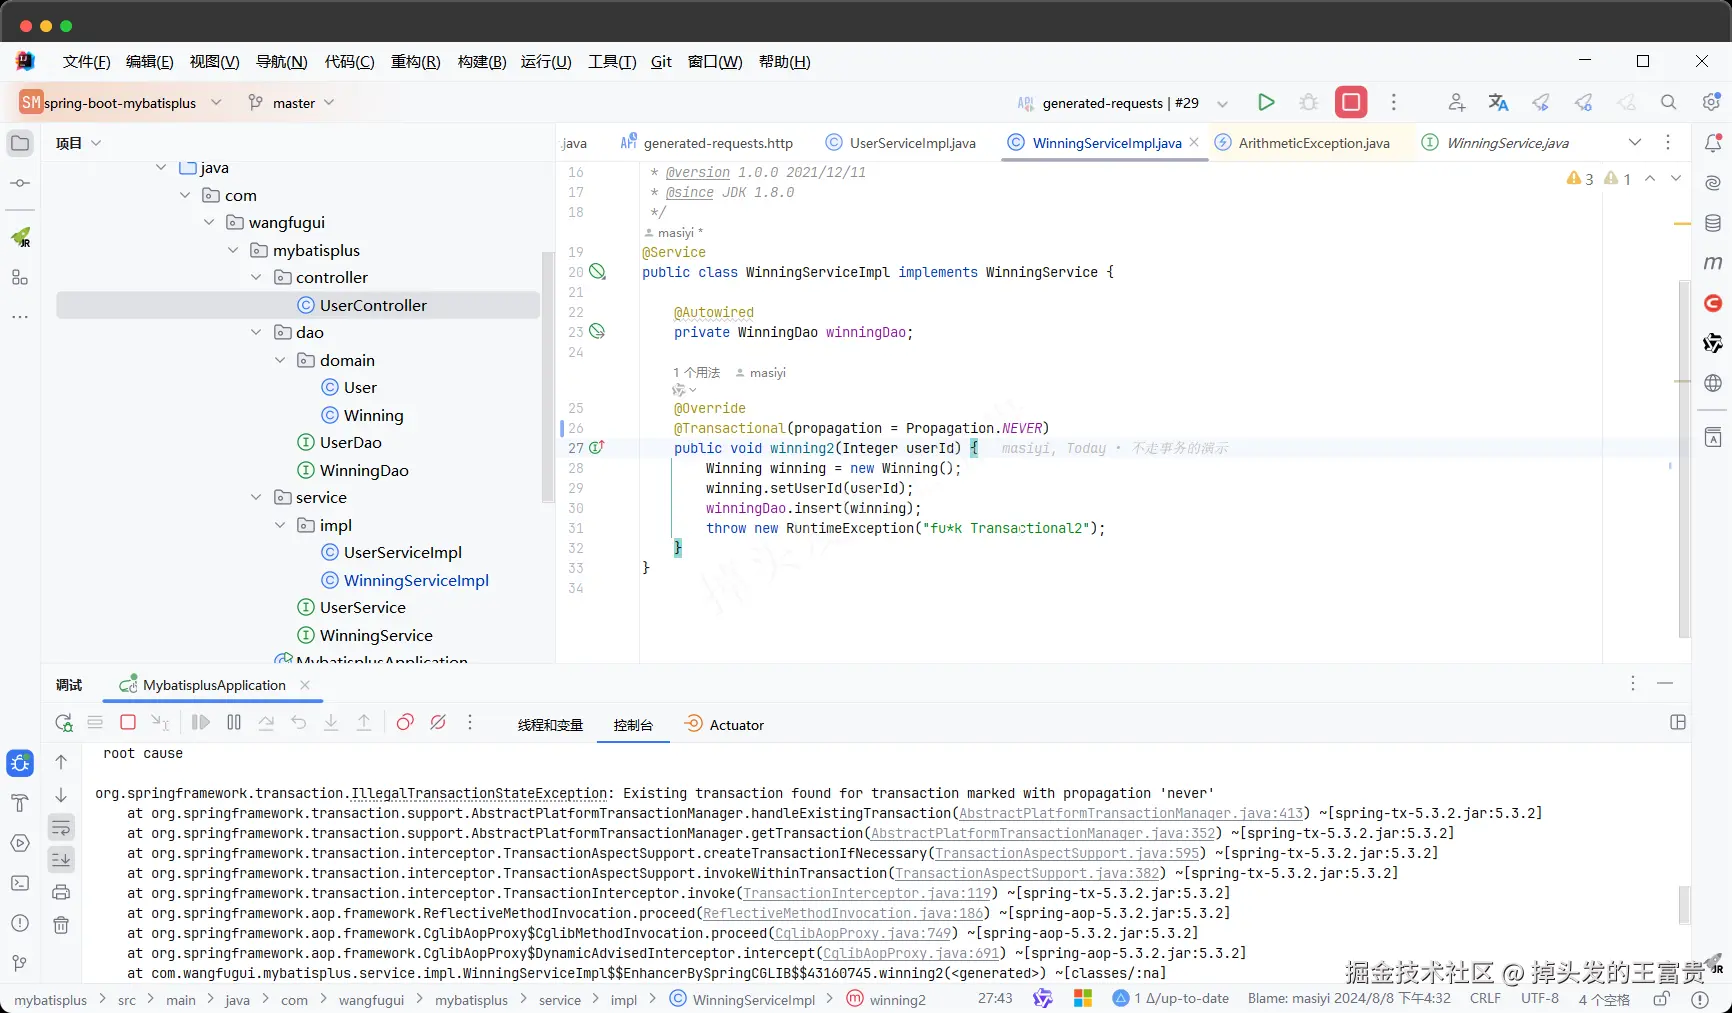
Task: Open the Database tool window icon
Action: (1713, 223)
